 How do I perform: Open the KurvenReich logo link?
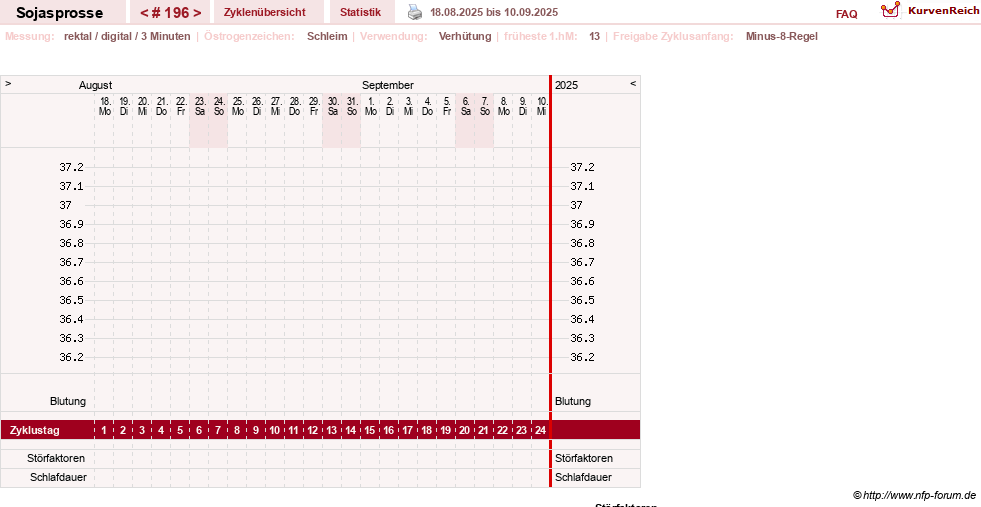click(930, 11)
